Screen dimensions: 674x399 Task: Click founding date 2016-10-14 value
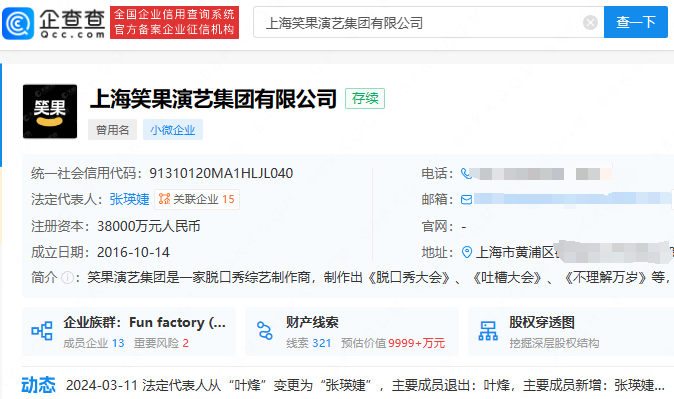pos(133,252)
